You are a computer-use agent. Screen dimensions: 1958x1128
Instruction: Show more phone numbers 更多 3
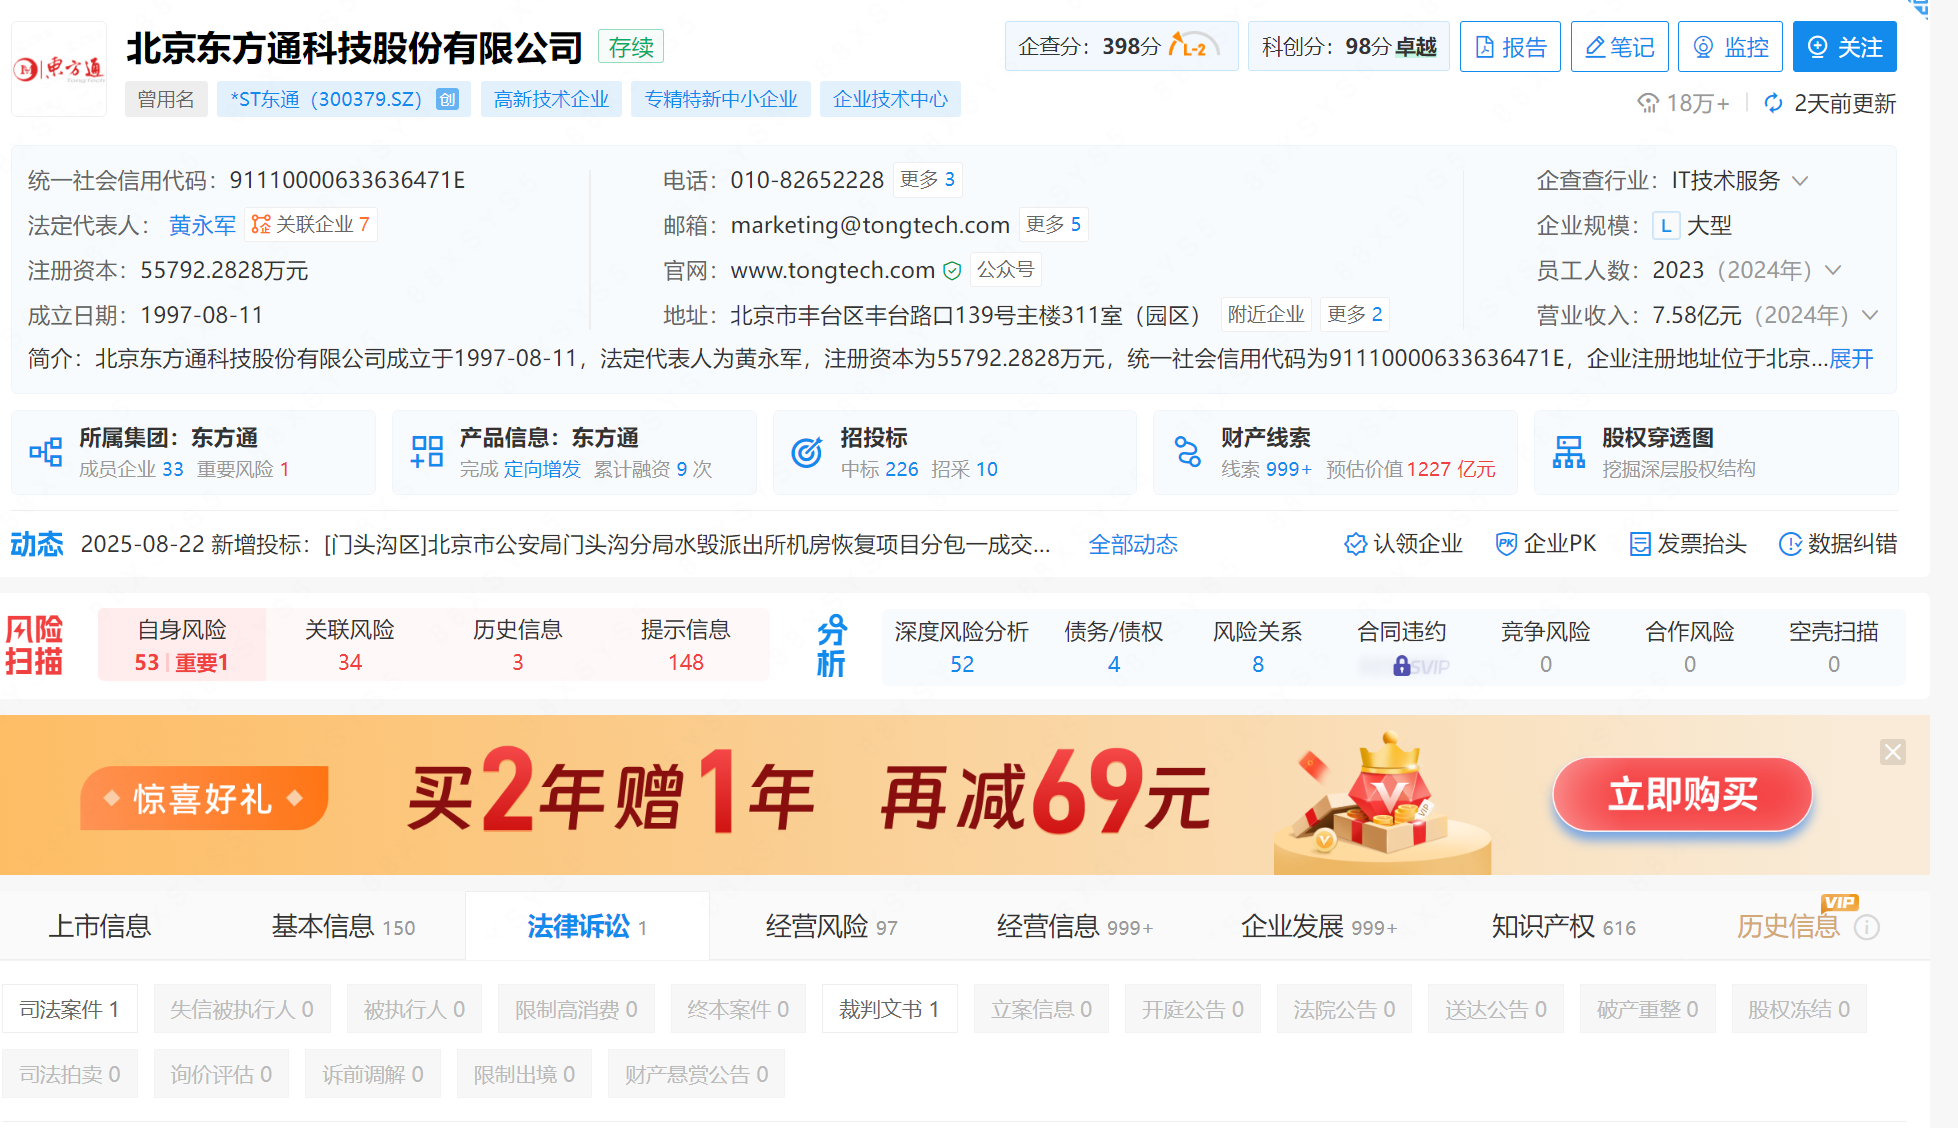point(927,179)
